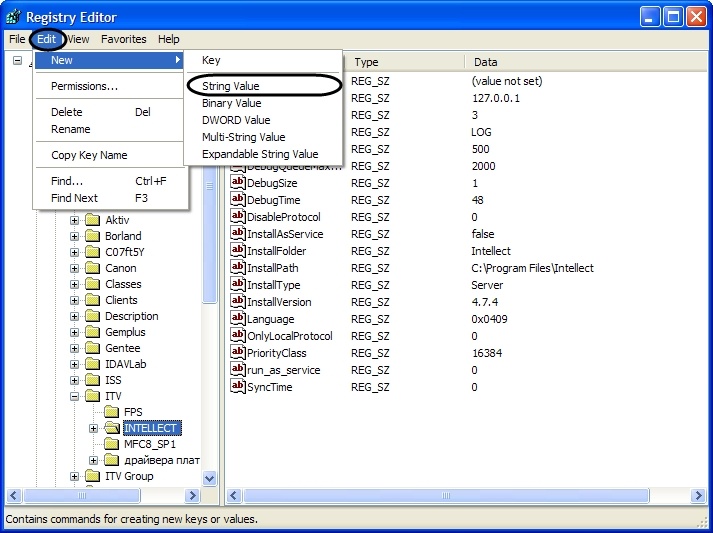Click the Type column header
This screenshot has width=713, height=533.
click(367, 62)
